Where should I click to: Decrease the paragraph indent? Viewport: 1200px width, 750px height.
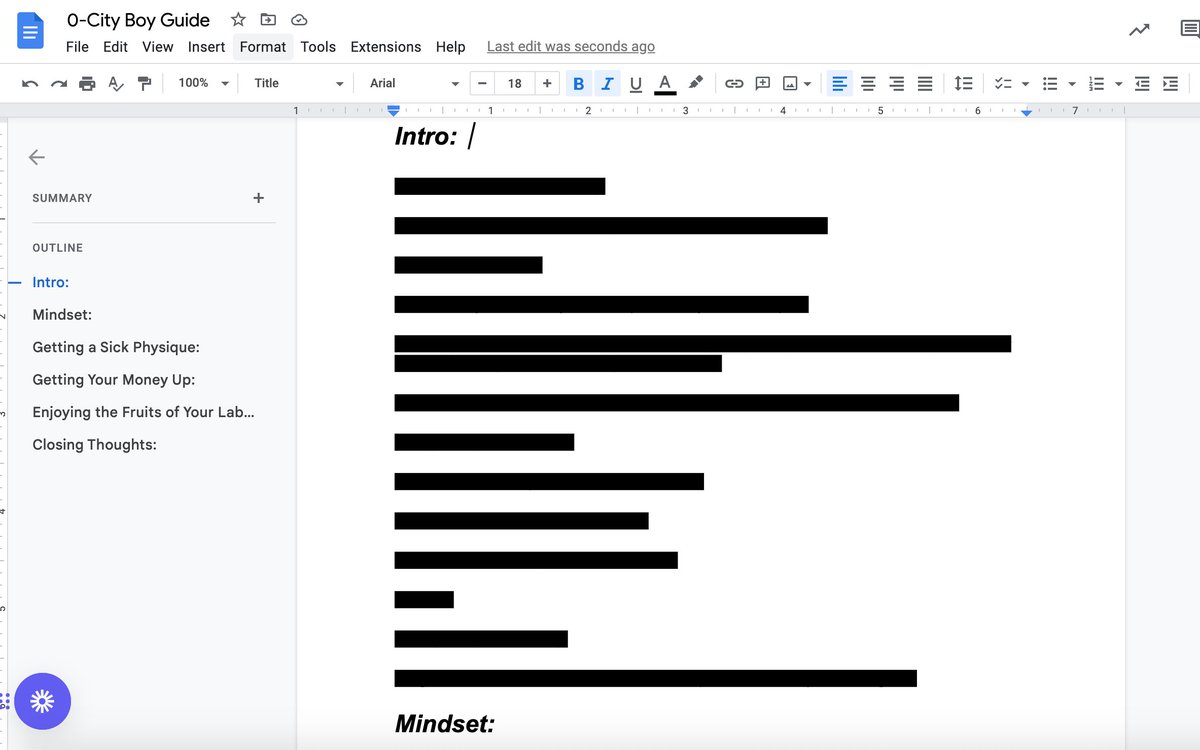(x=1142, y=83)
